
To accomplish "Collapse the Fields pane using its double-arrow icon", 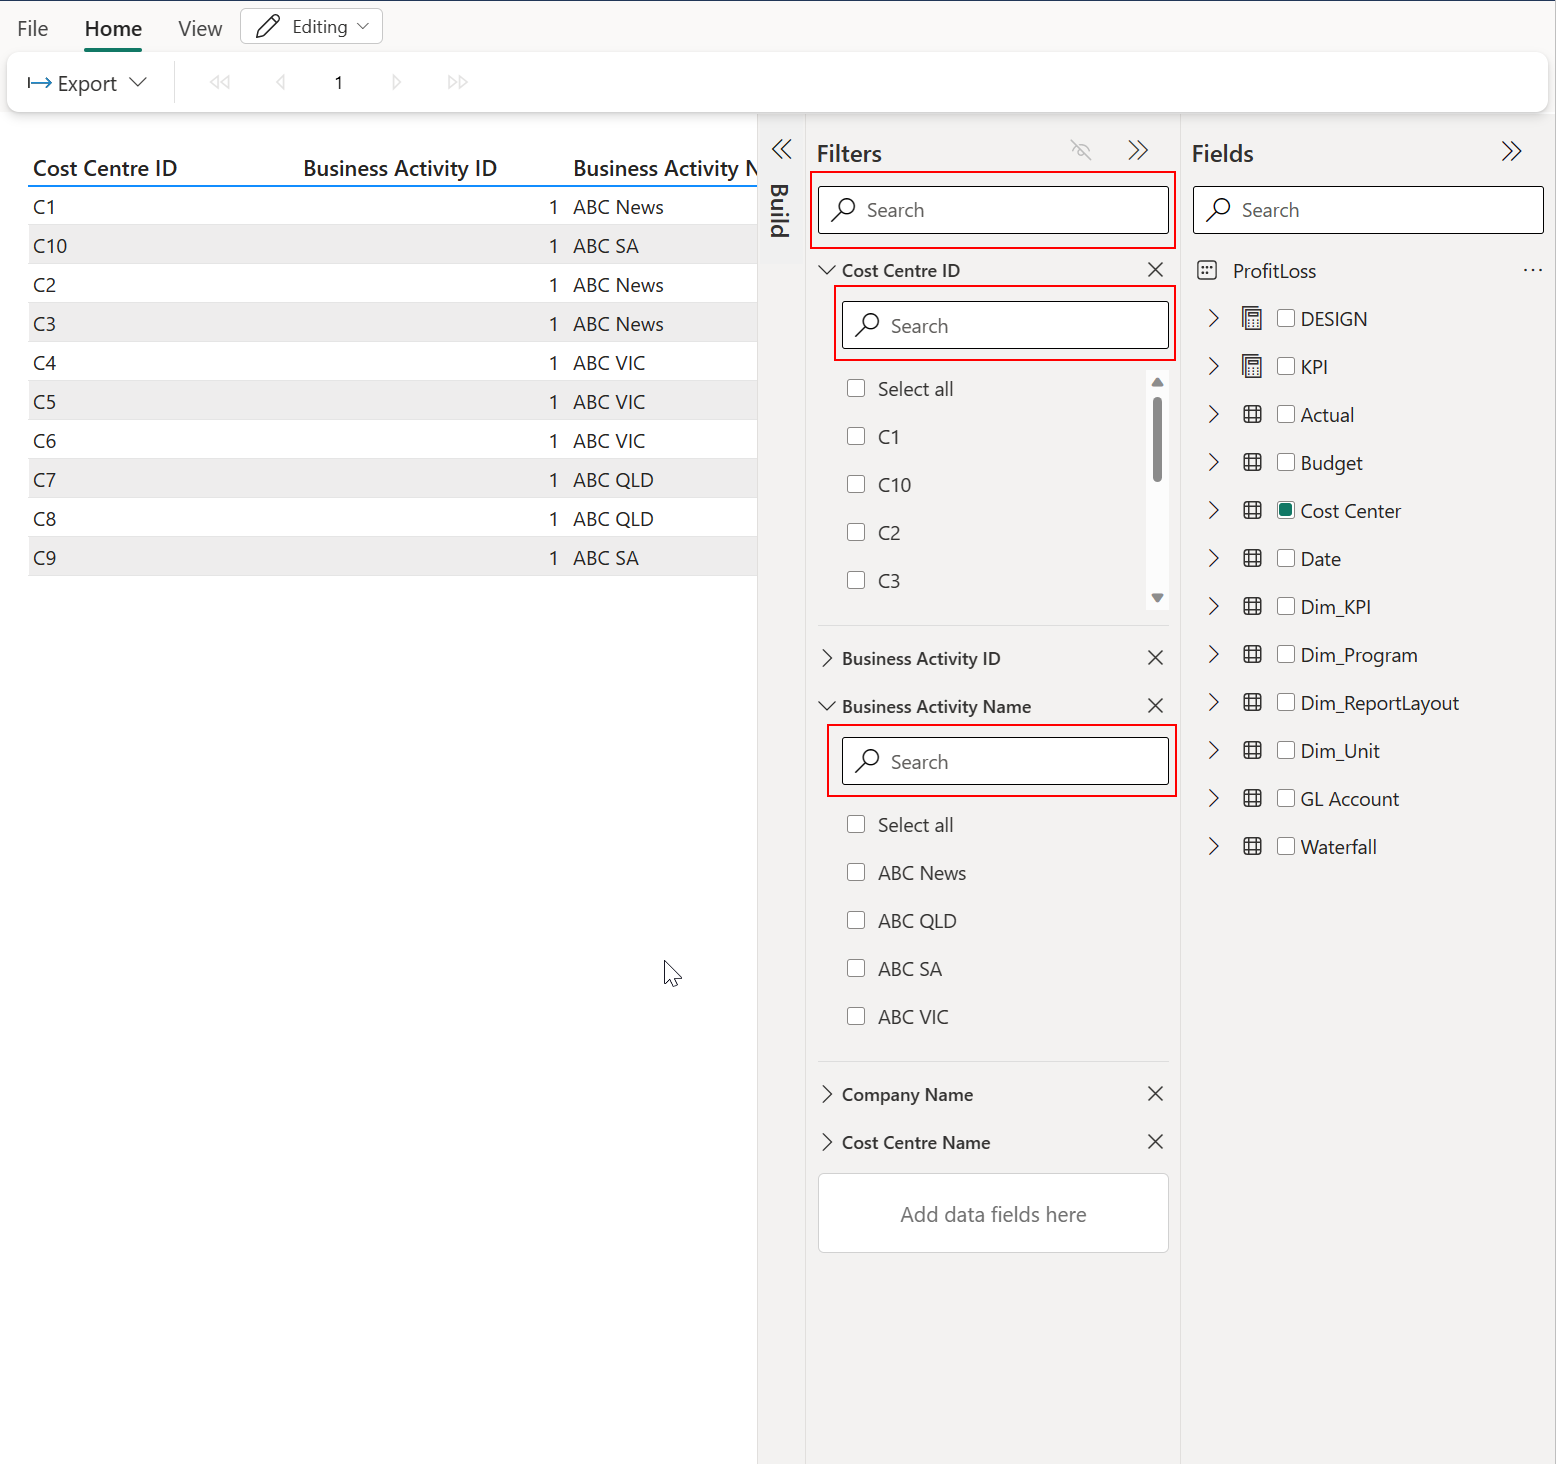I will click(x=1511, y=151).
